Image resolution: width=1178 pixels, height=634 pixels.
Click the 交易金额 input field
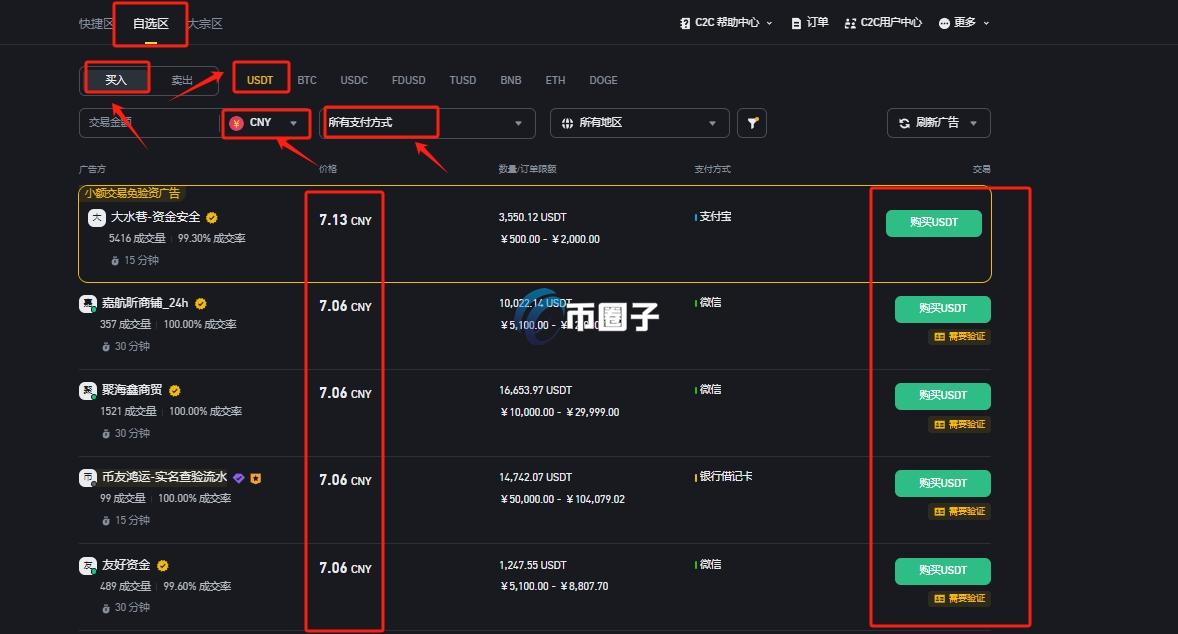click(150, 122)
